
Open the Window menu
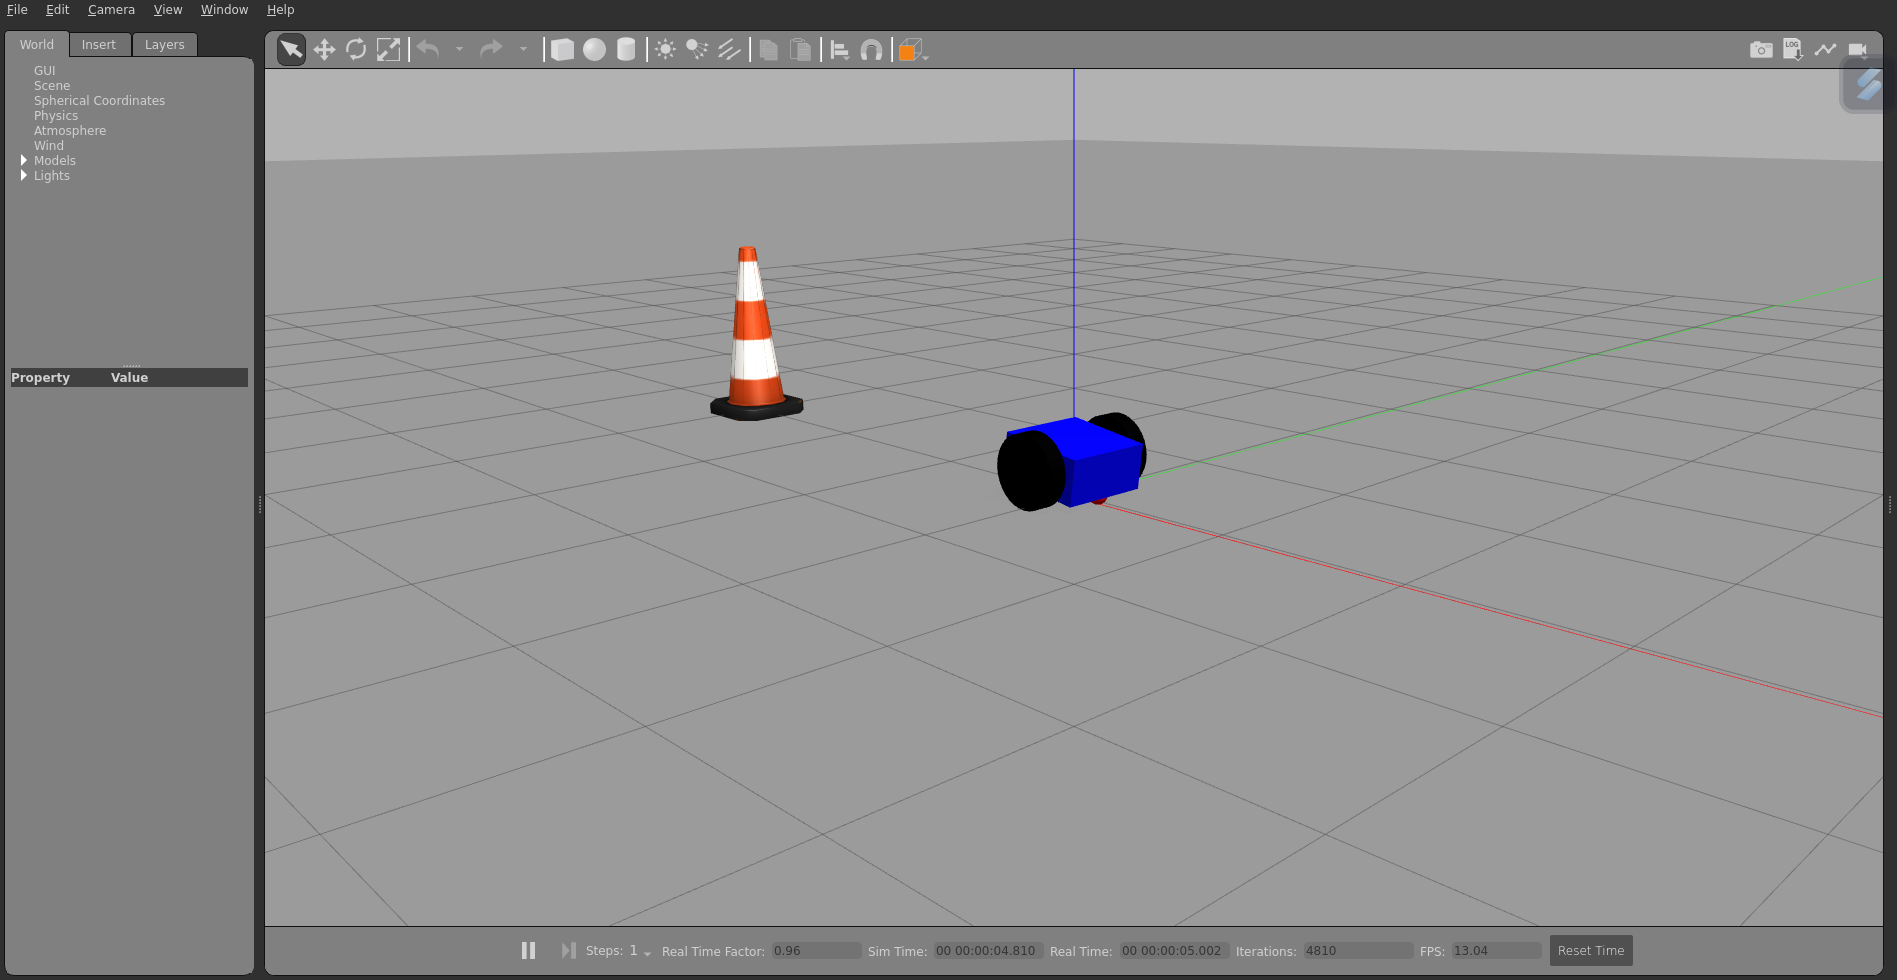coord(224,10)
